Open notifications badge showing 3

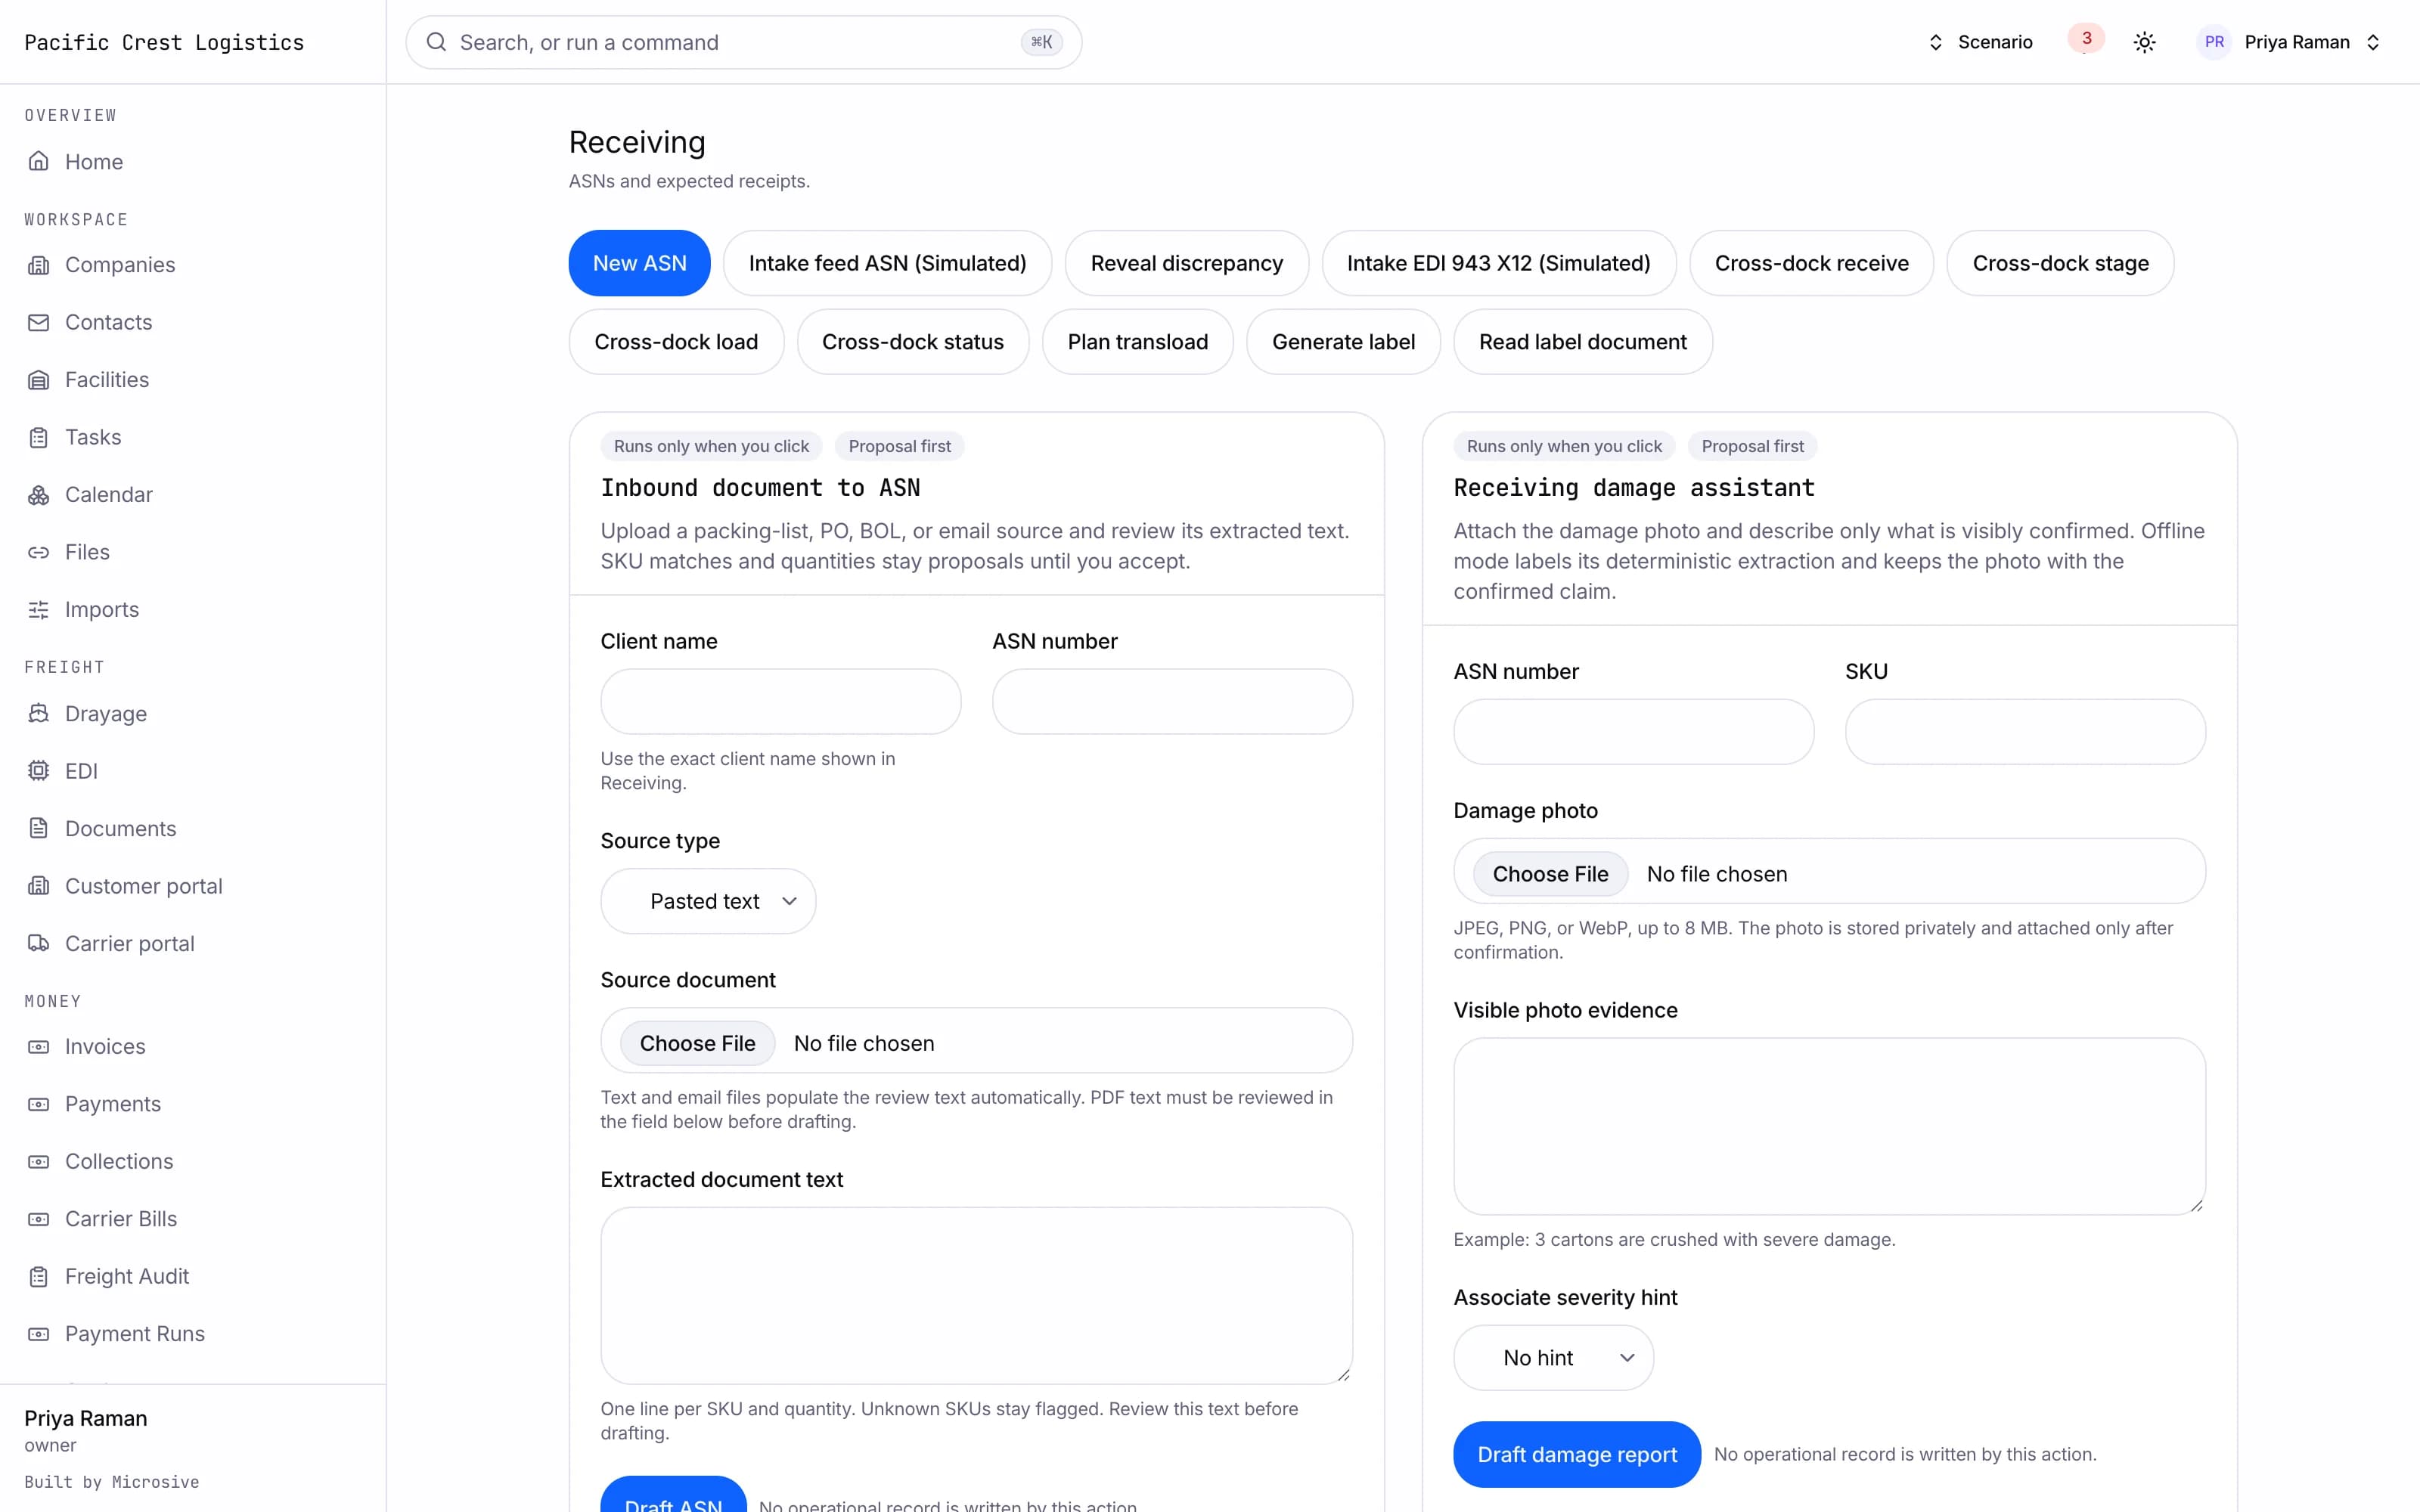[2086, 38]
